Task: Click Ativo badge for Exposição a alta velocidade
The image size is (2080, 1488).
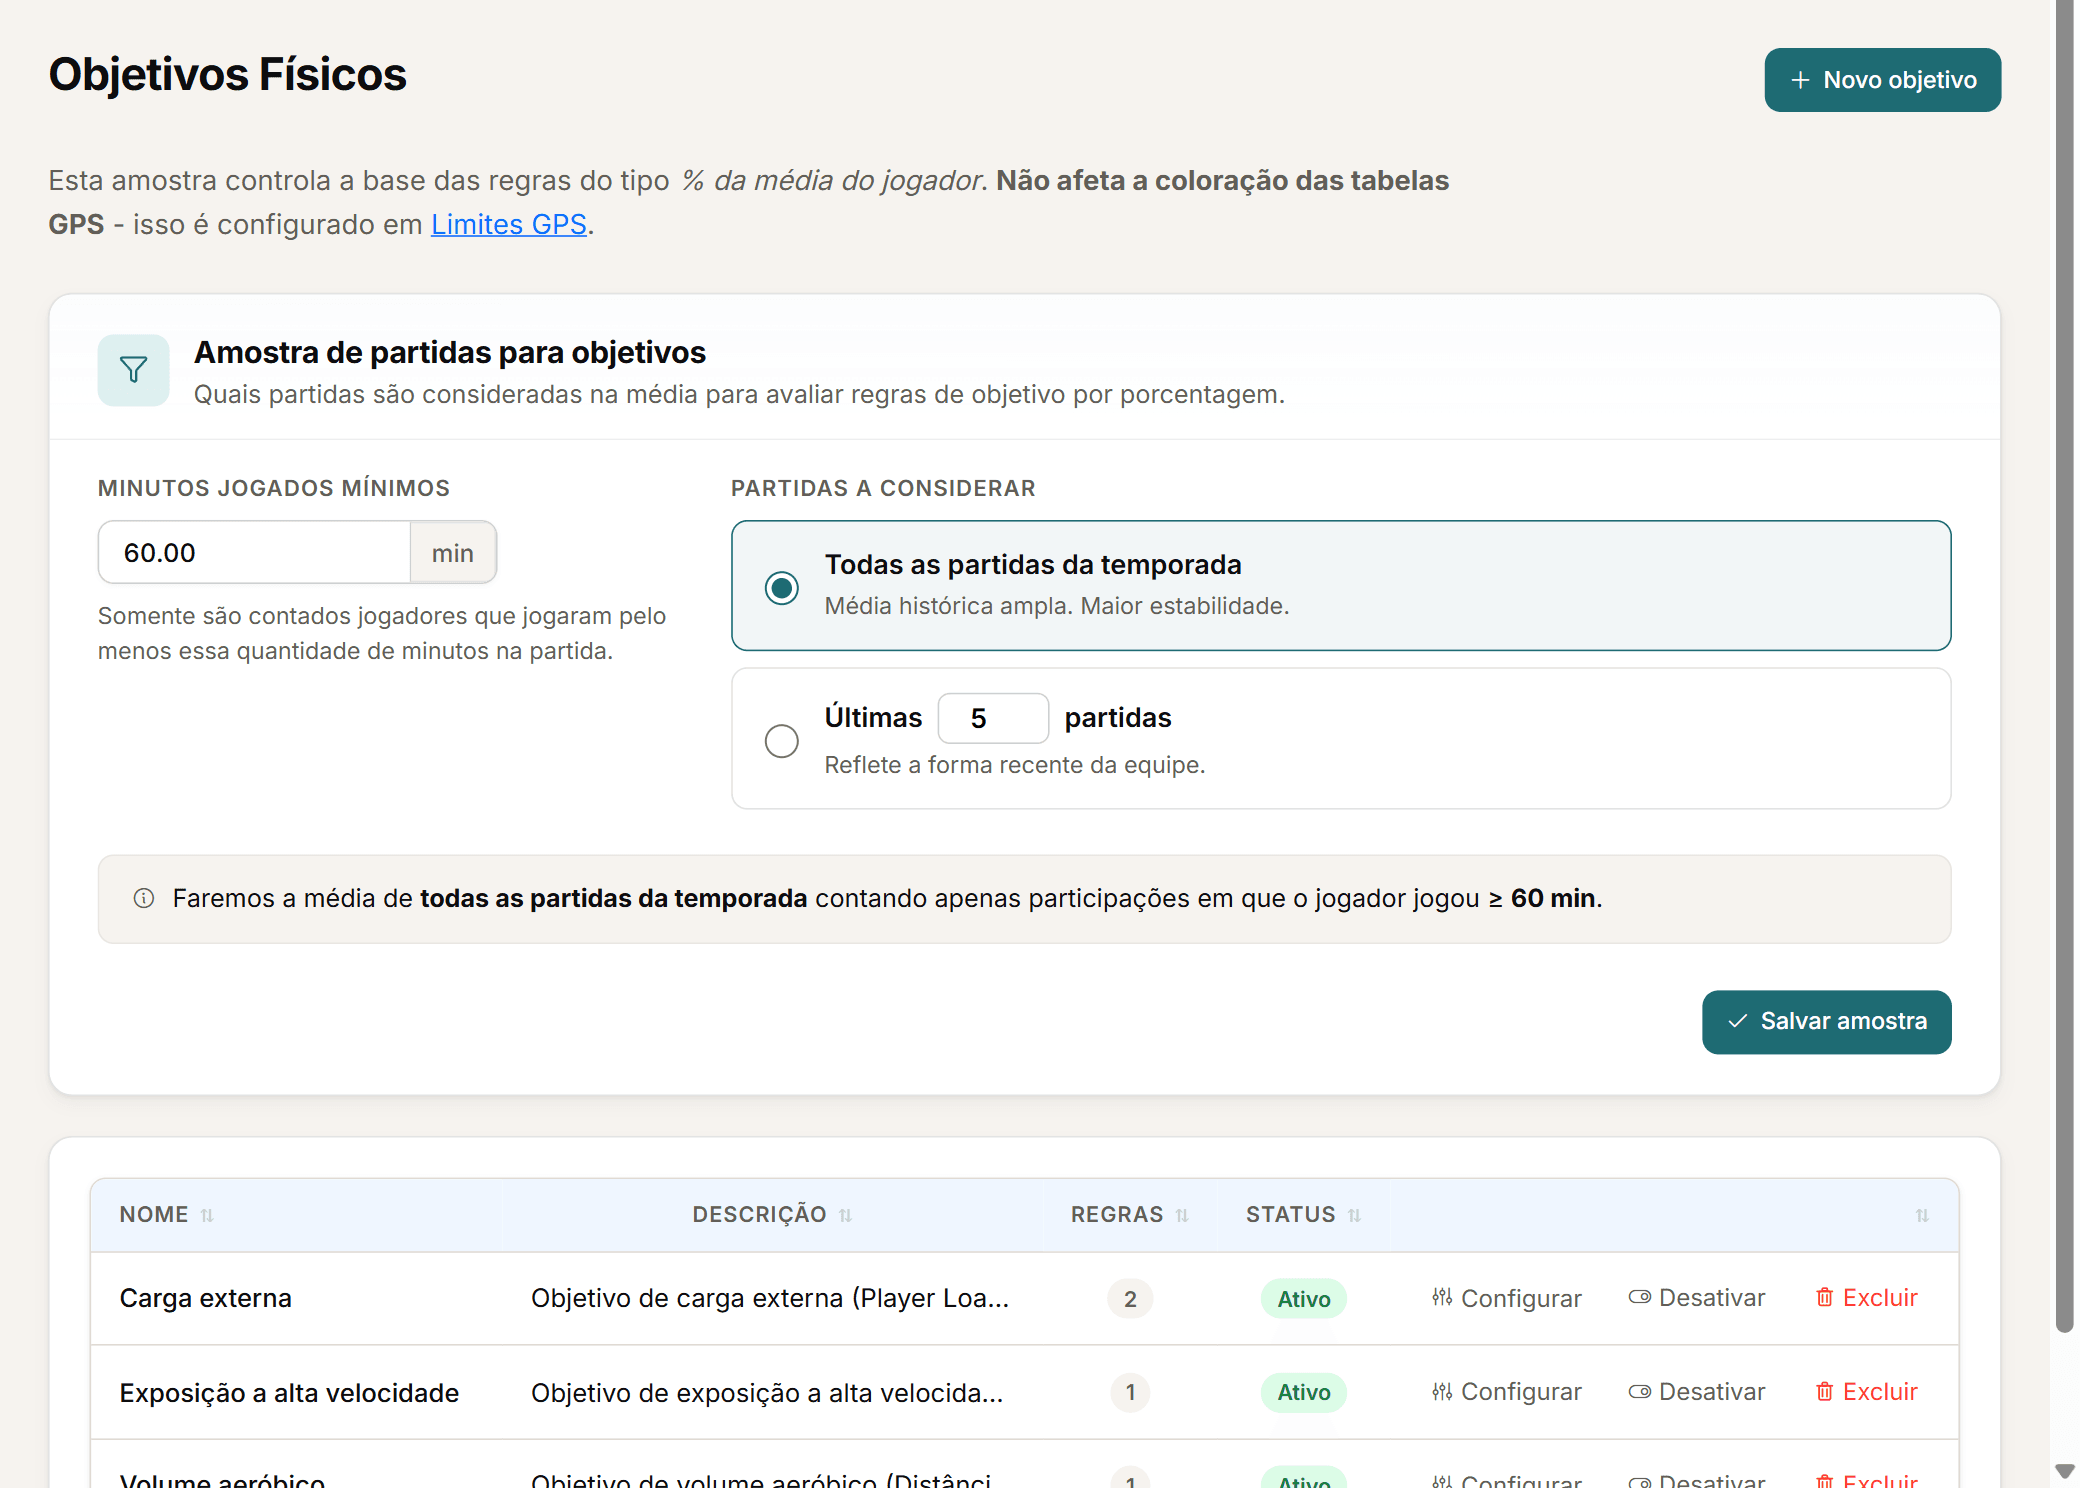Action: tap(1304, 1392)
